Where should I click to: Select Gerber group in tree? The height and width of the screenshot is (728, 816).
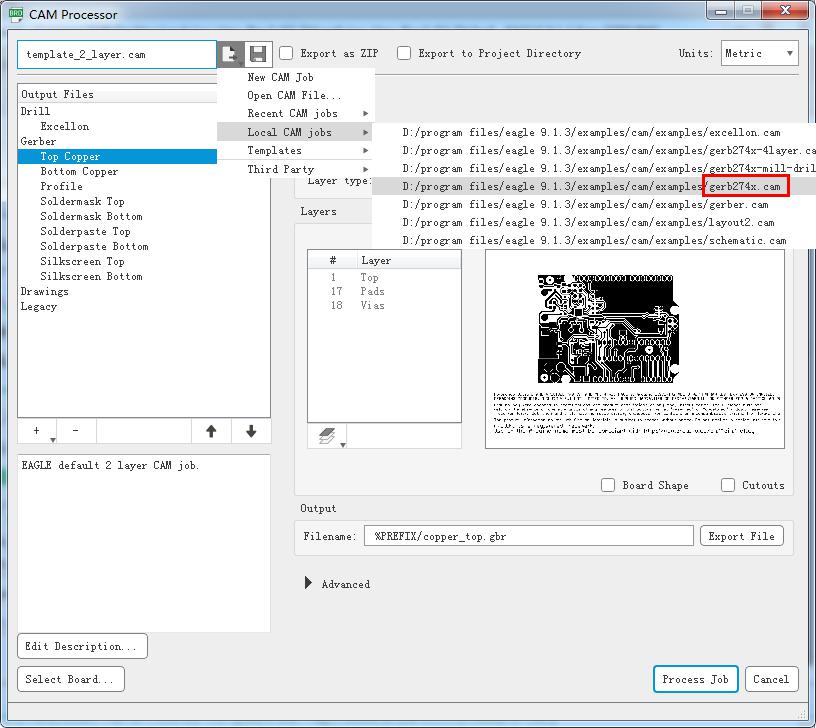coord(38,142)
